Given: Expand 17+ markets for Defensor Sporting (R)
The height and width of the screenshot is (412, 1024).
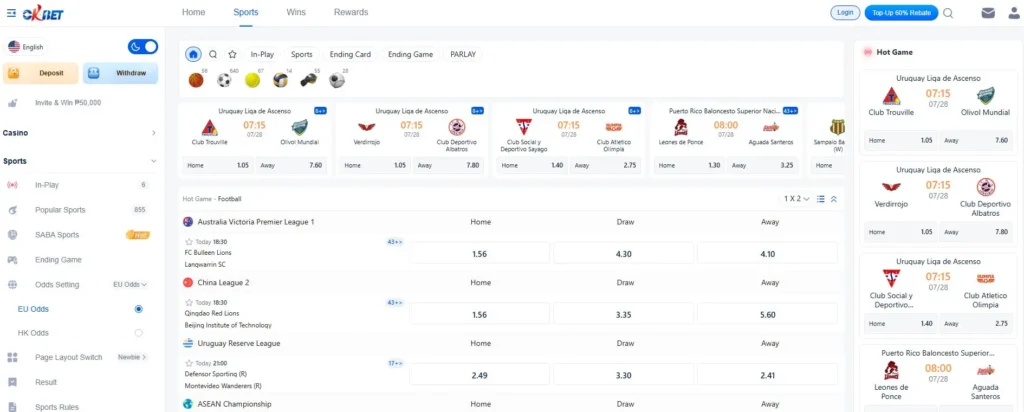Looking at the screenshot, I should point(396,363).
